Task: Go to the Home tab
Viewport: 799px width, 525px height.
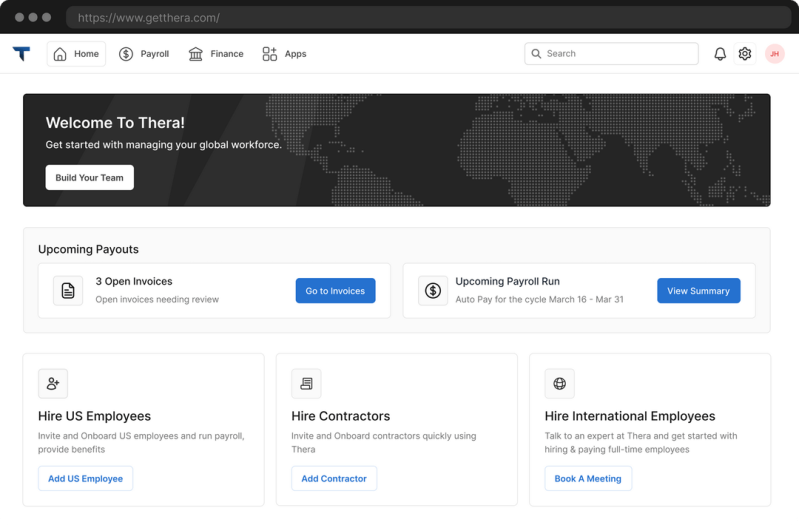Action: point(76,54)
